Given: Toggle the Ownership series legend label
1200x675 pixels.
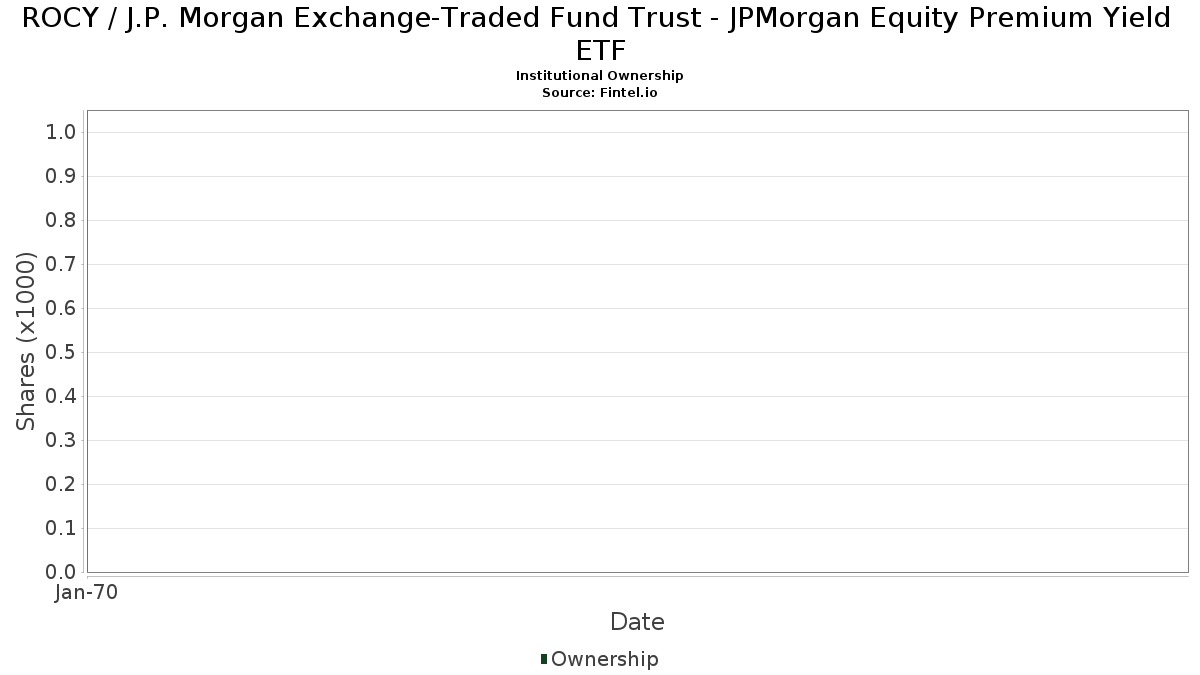Looking at the screenshot, I should [604, 659].
